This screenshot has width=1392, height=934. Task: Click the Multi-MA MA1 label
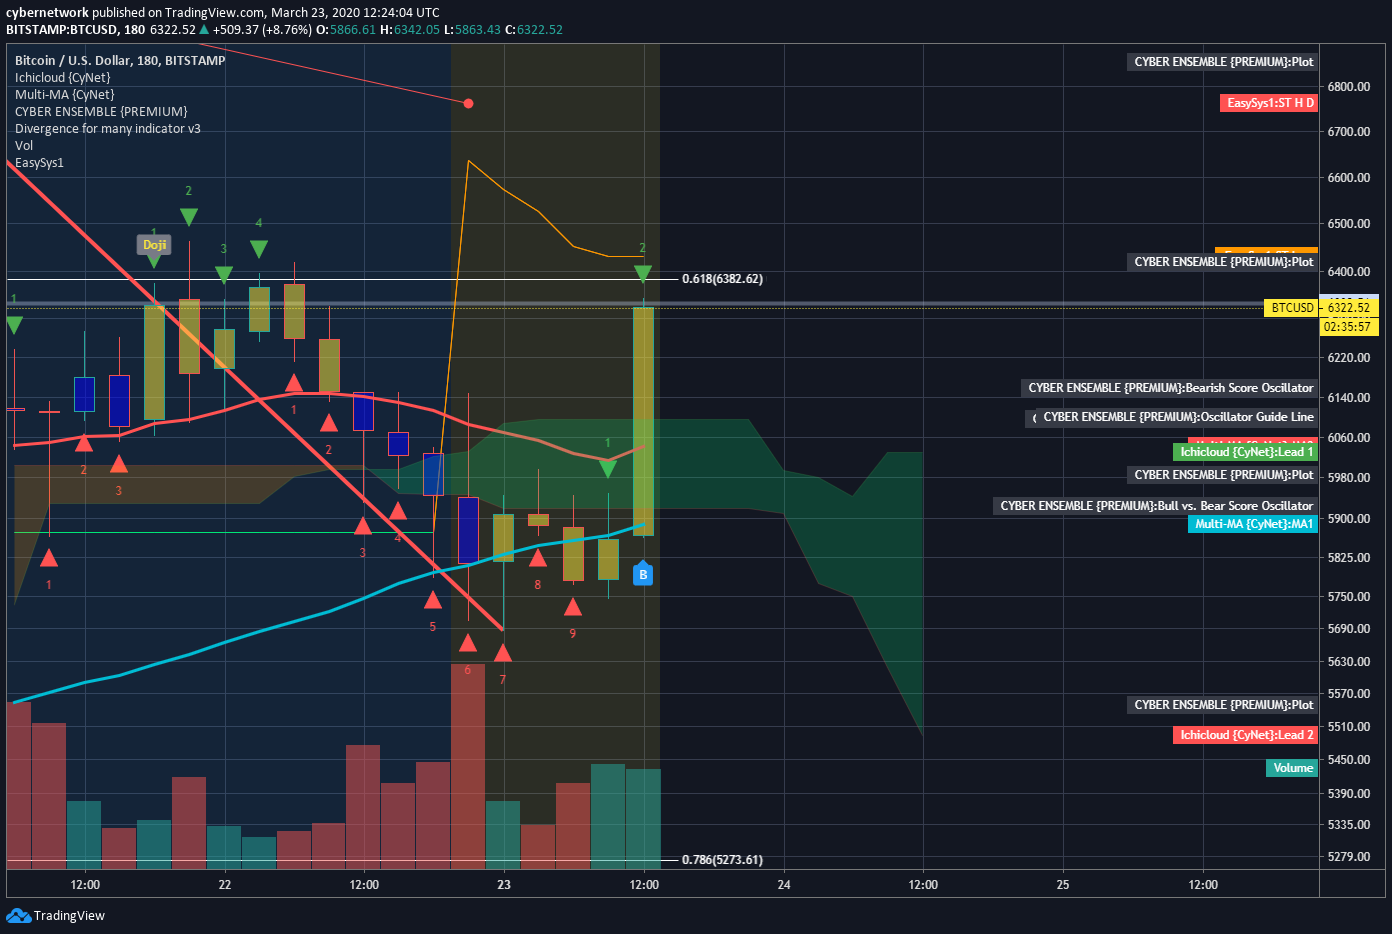point(1254,524)
